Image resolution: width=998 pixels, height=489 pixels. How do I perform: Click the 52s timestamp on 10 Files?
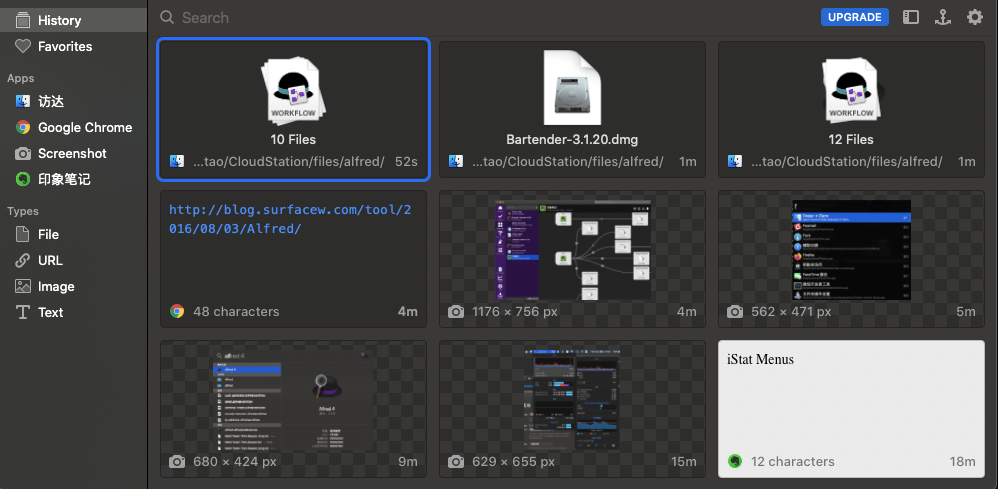pos(406,162)
